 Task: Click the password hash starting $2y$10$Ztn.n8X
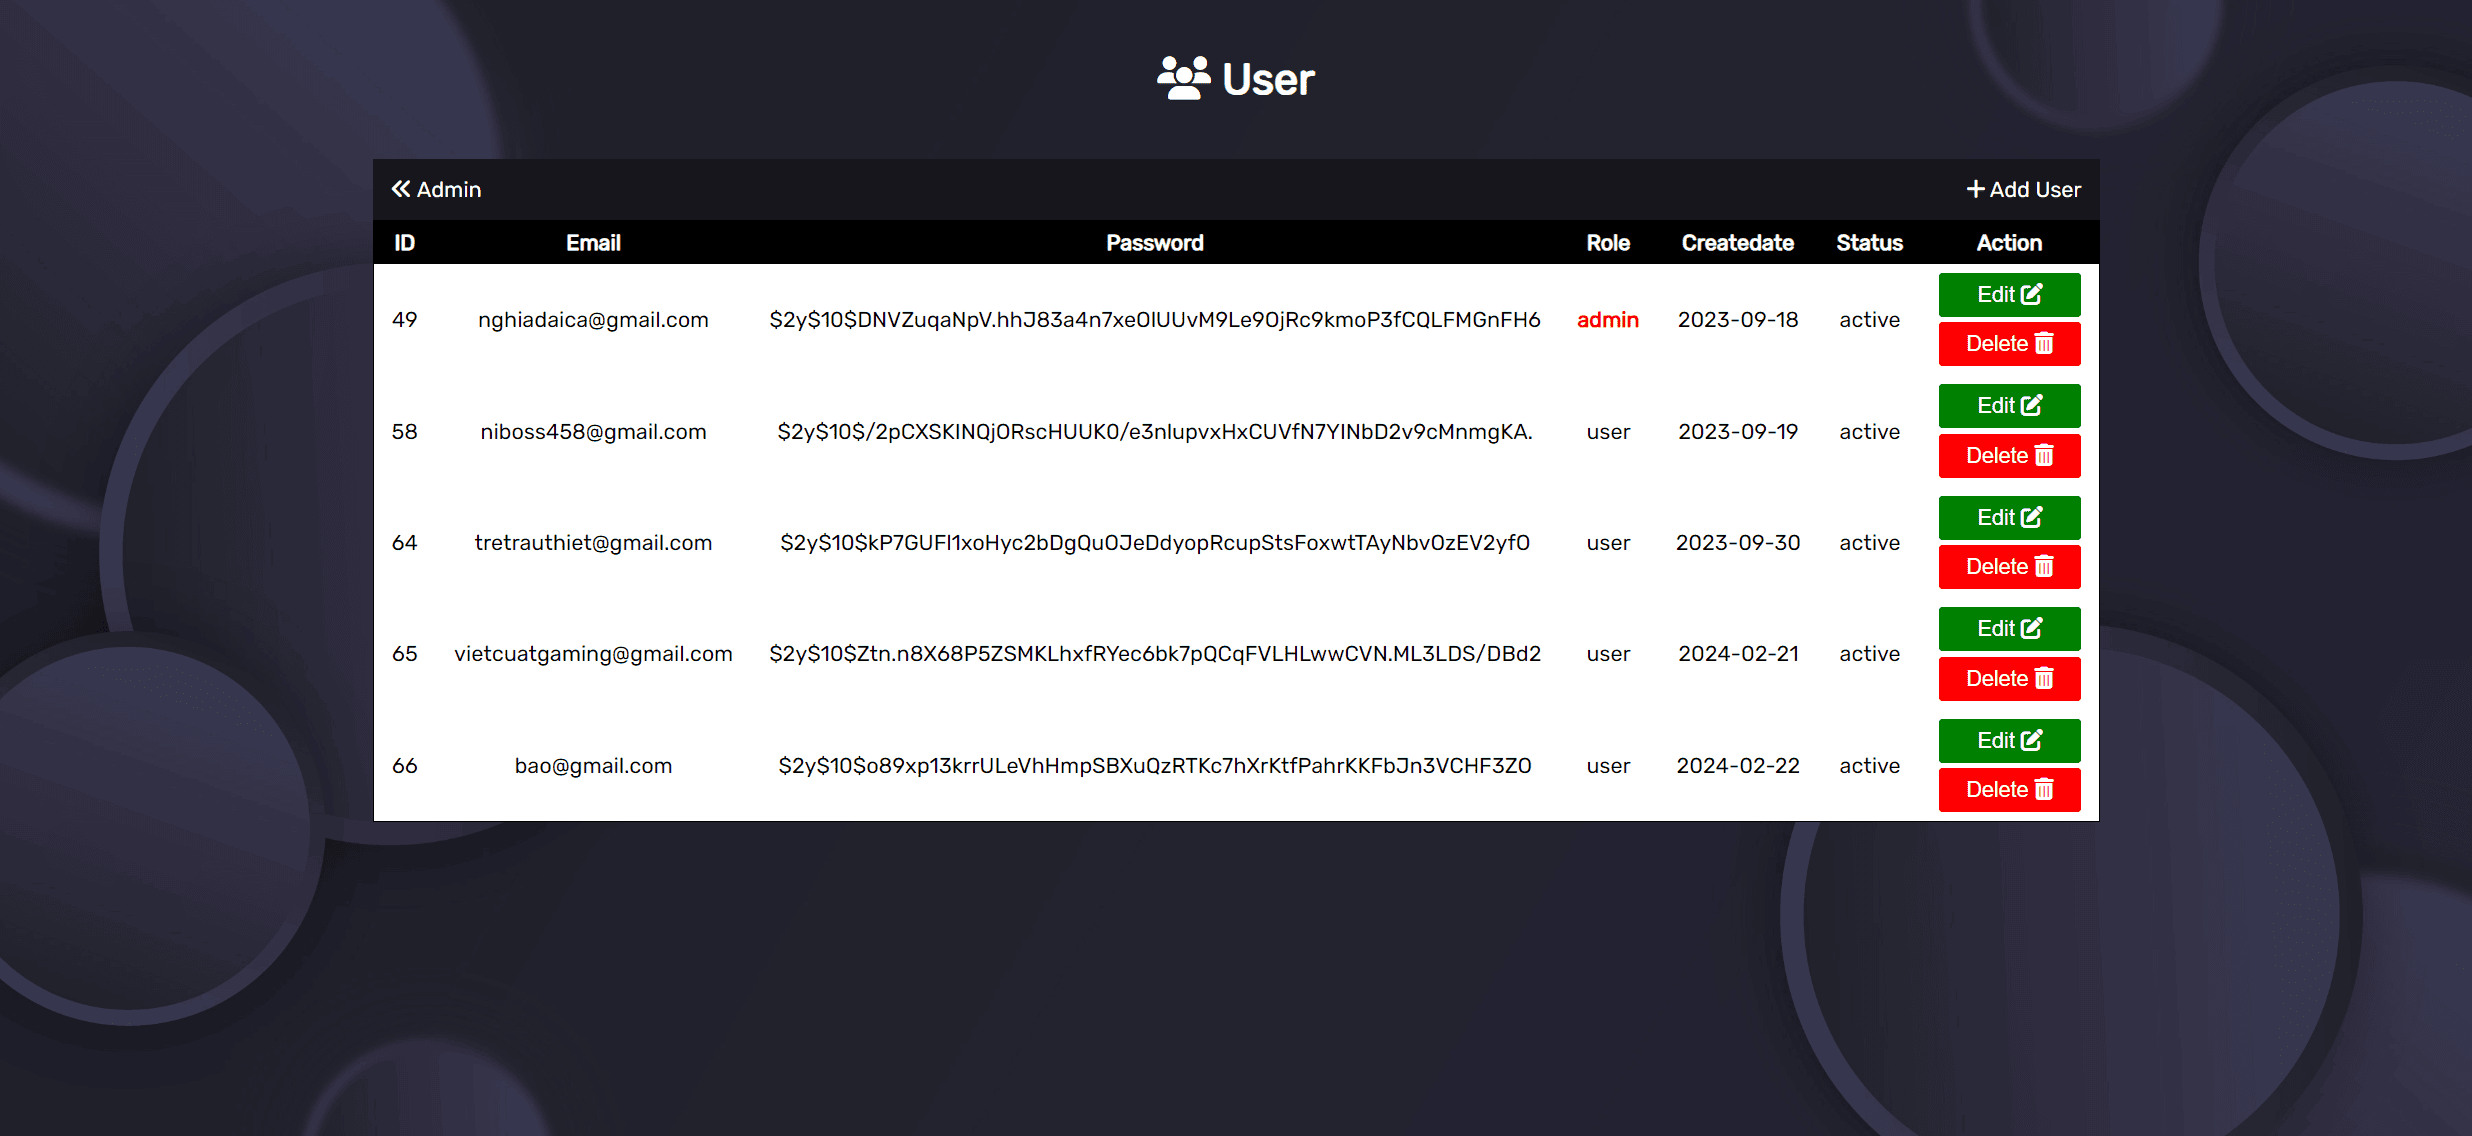pos(1154,654)
